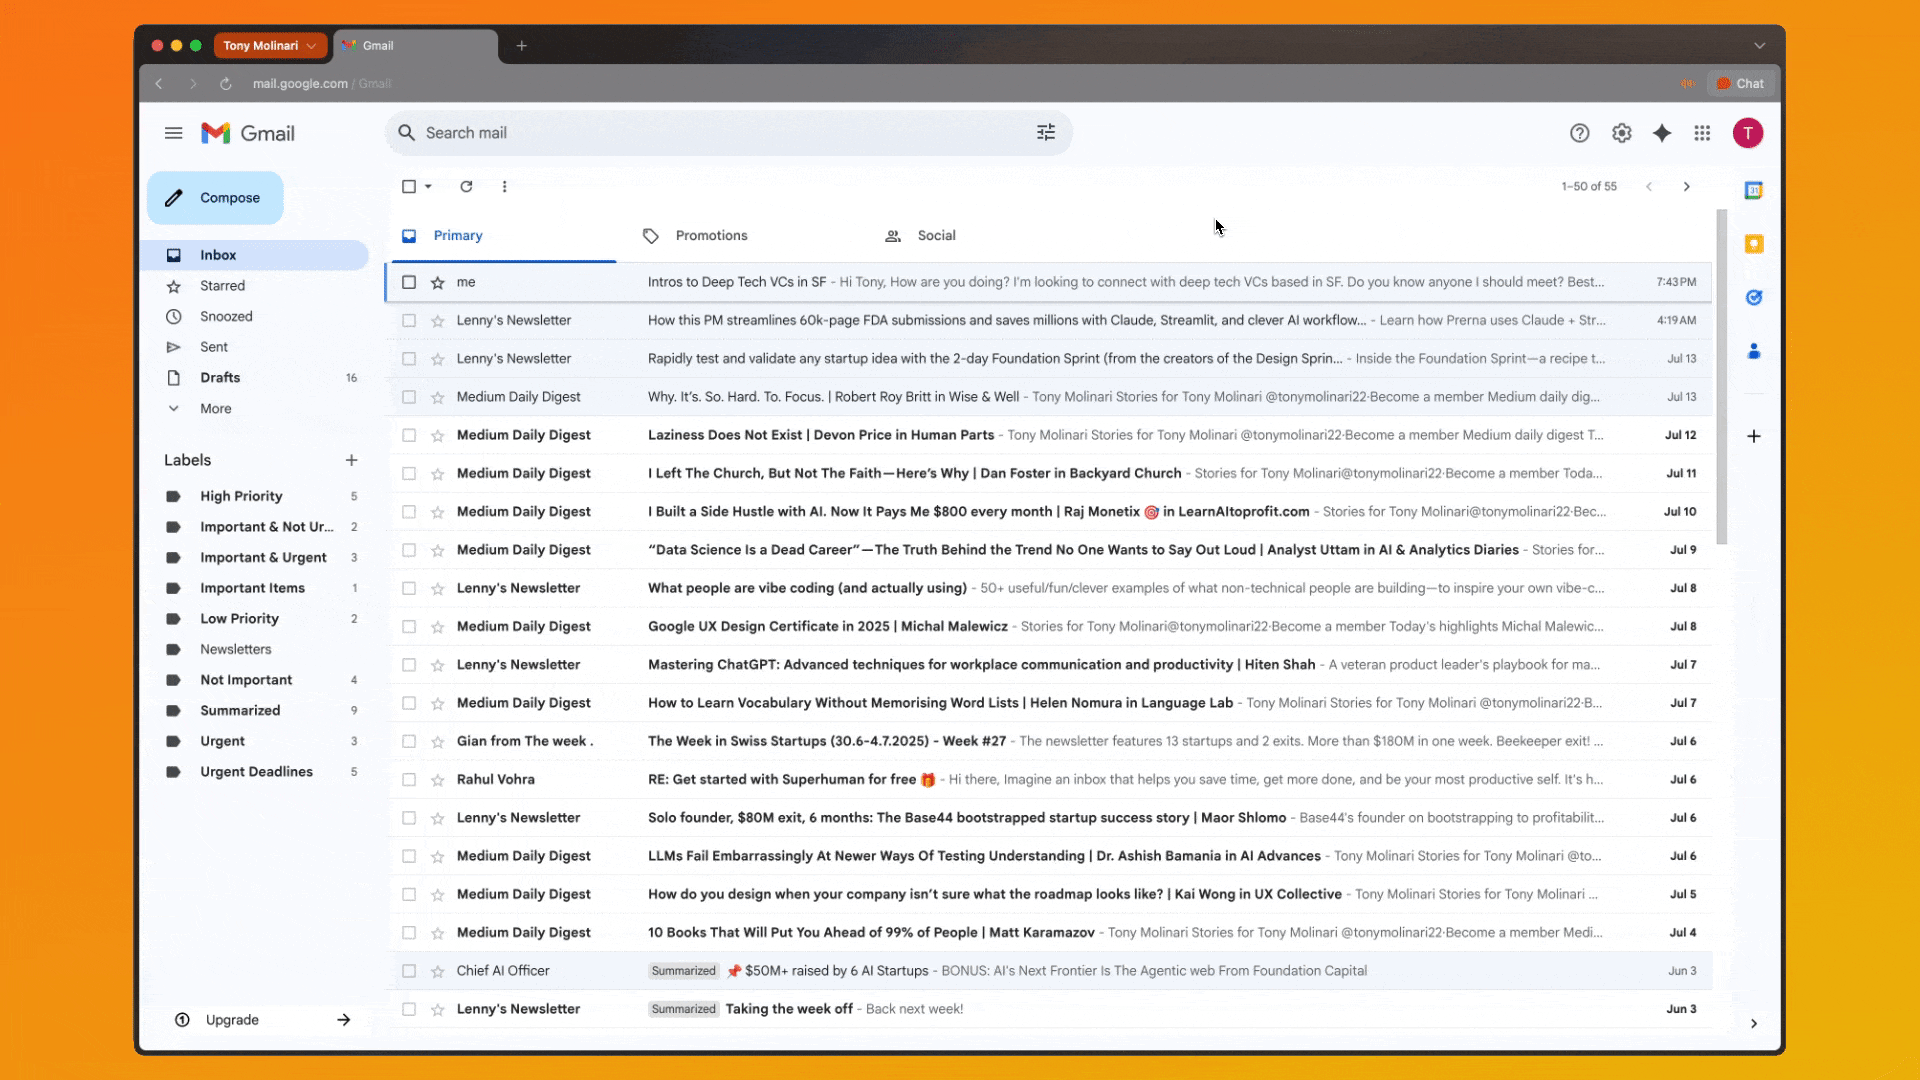
Task: Open Google Tasks in the side panel
Action: coord(1755,297)
